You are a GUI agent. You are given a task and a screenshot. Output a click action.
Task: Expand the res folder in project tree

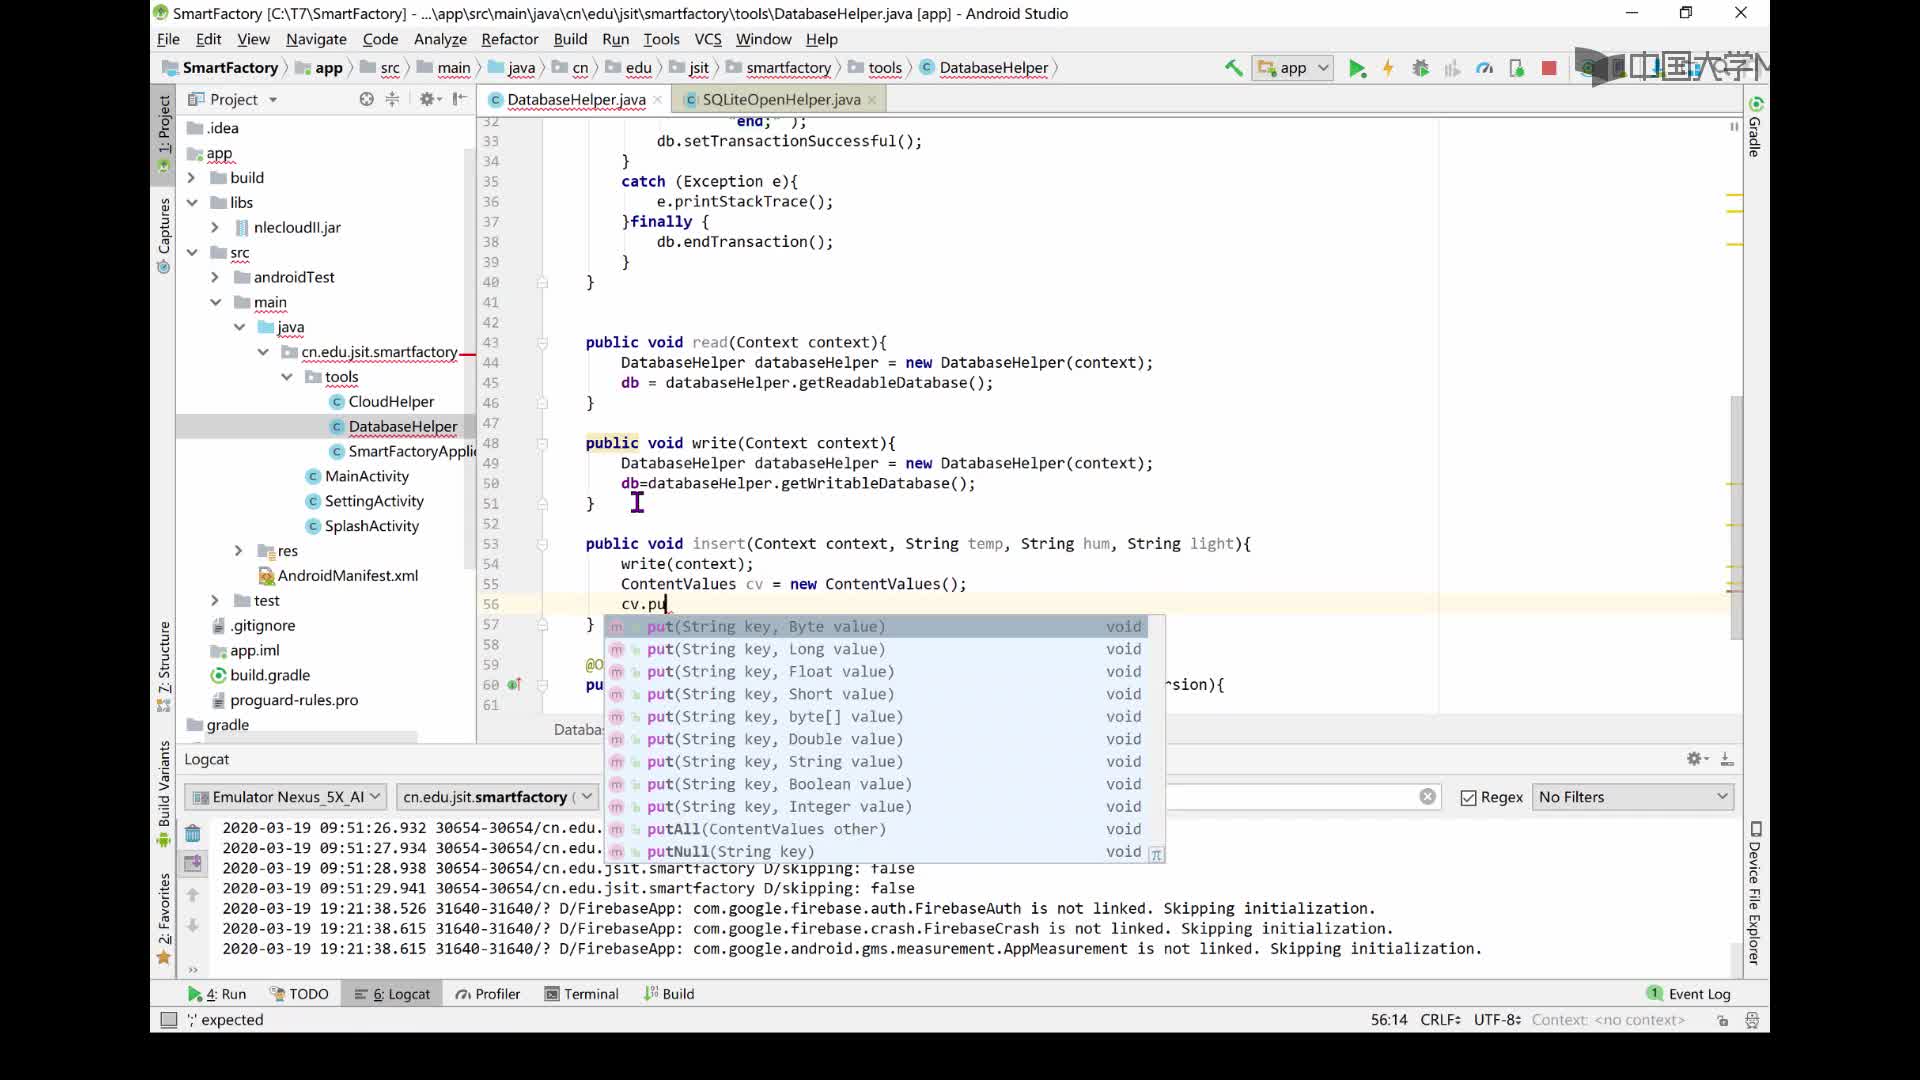(238, 551)
